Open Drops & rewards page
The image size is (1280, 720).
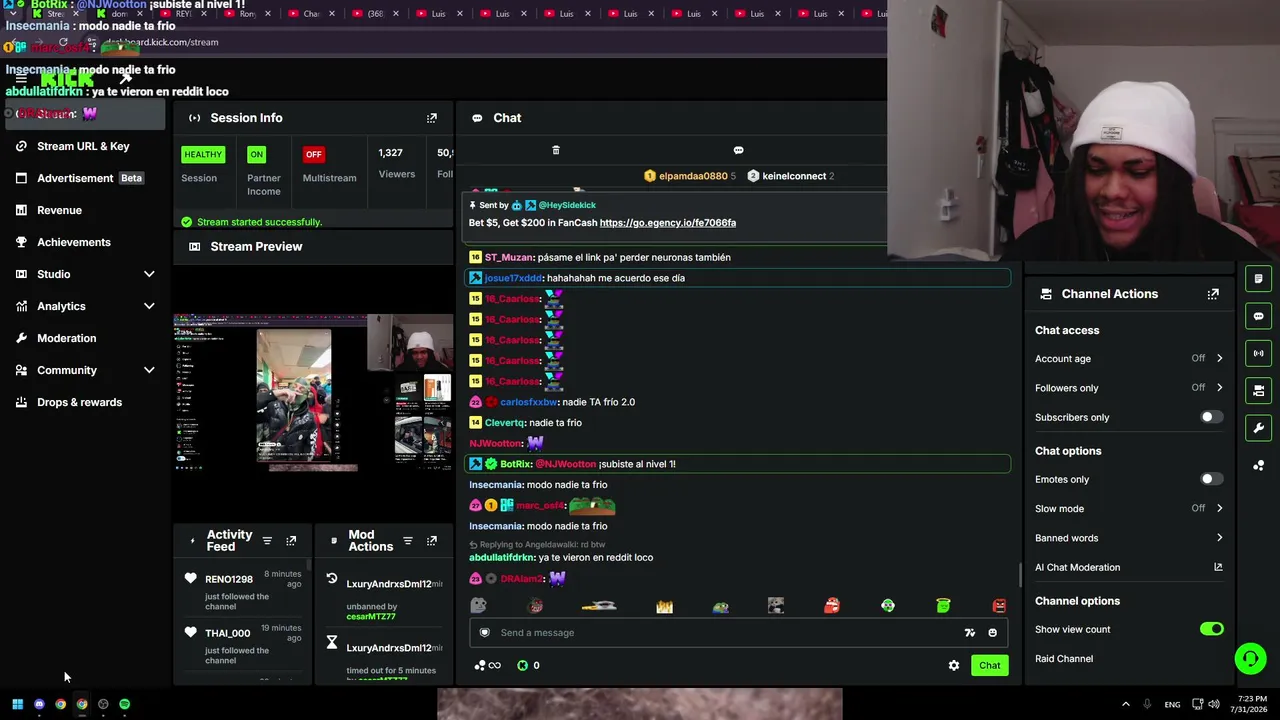pyautogui.click(x=86, y=402)
